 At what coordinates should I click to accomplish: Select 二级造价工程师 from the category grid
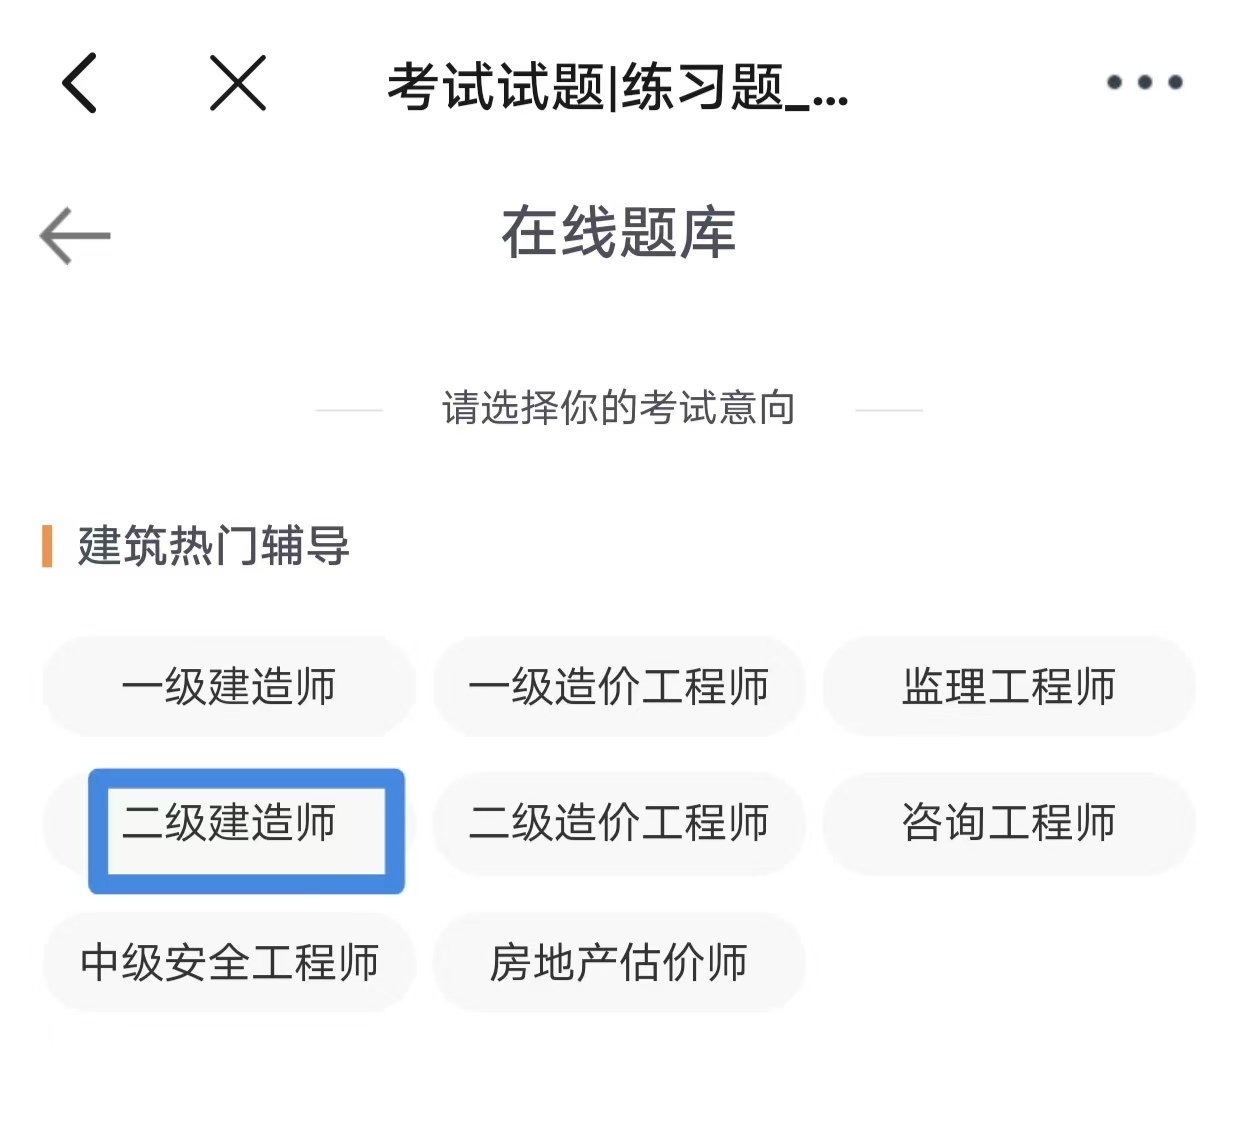[618, 825]
